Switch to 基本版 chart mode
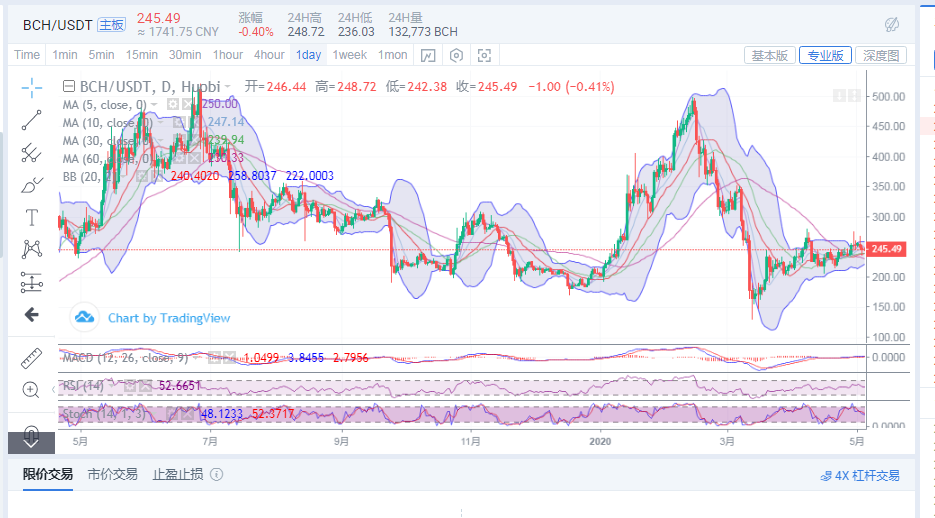 point(770,55)
